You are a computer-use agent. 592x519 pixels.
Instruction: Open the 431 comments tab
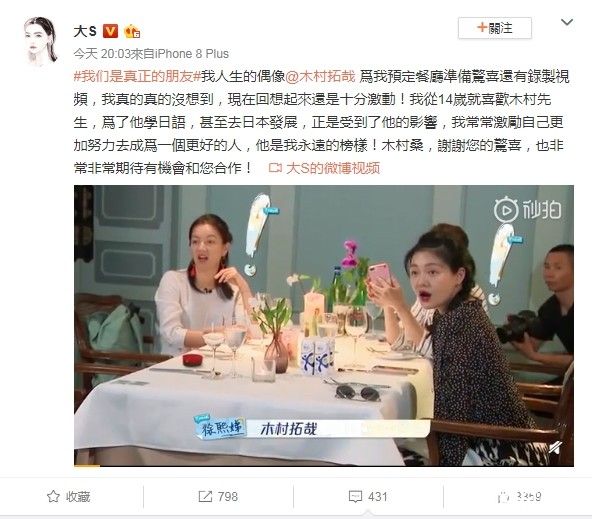[368, 497]
